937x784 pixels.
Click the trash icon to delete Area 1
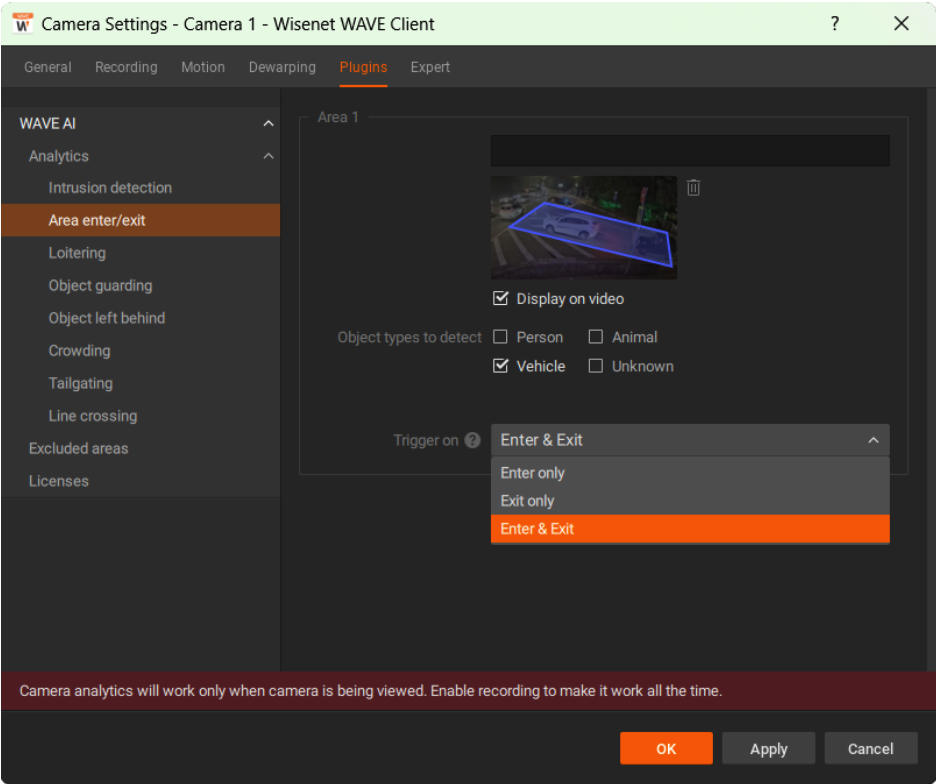click(x=693, y=188)
